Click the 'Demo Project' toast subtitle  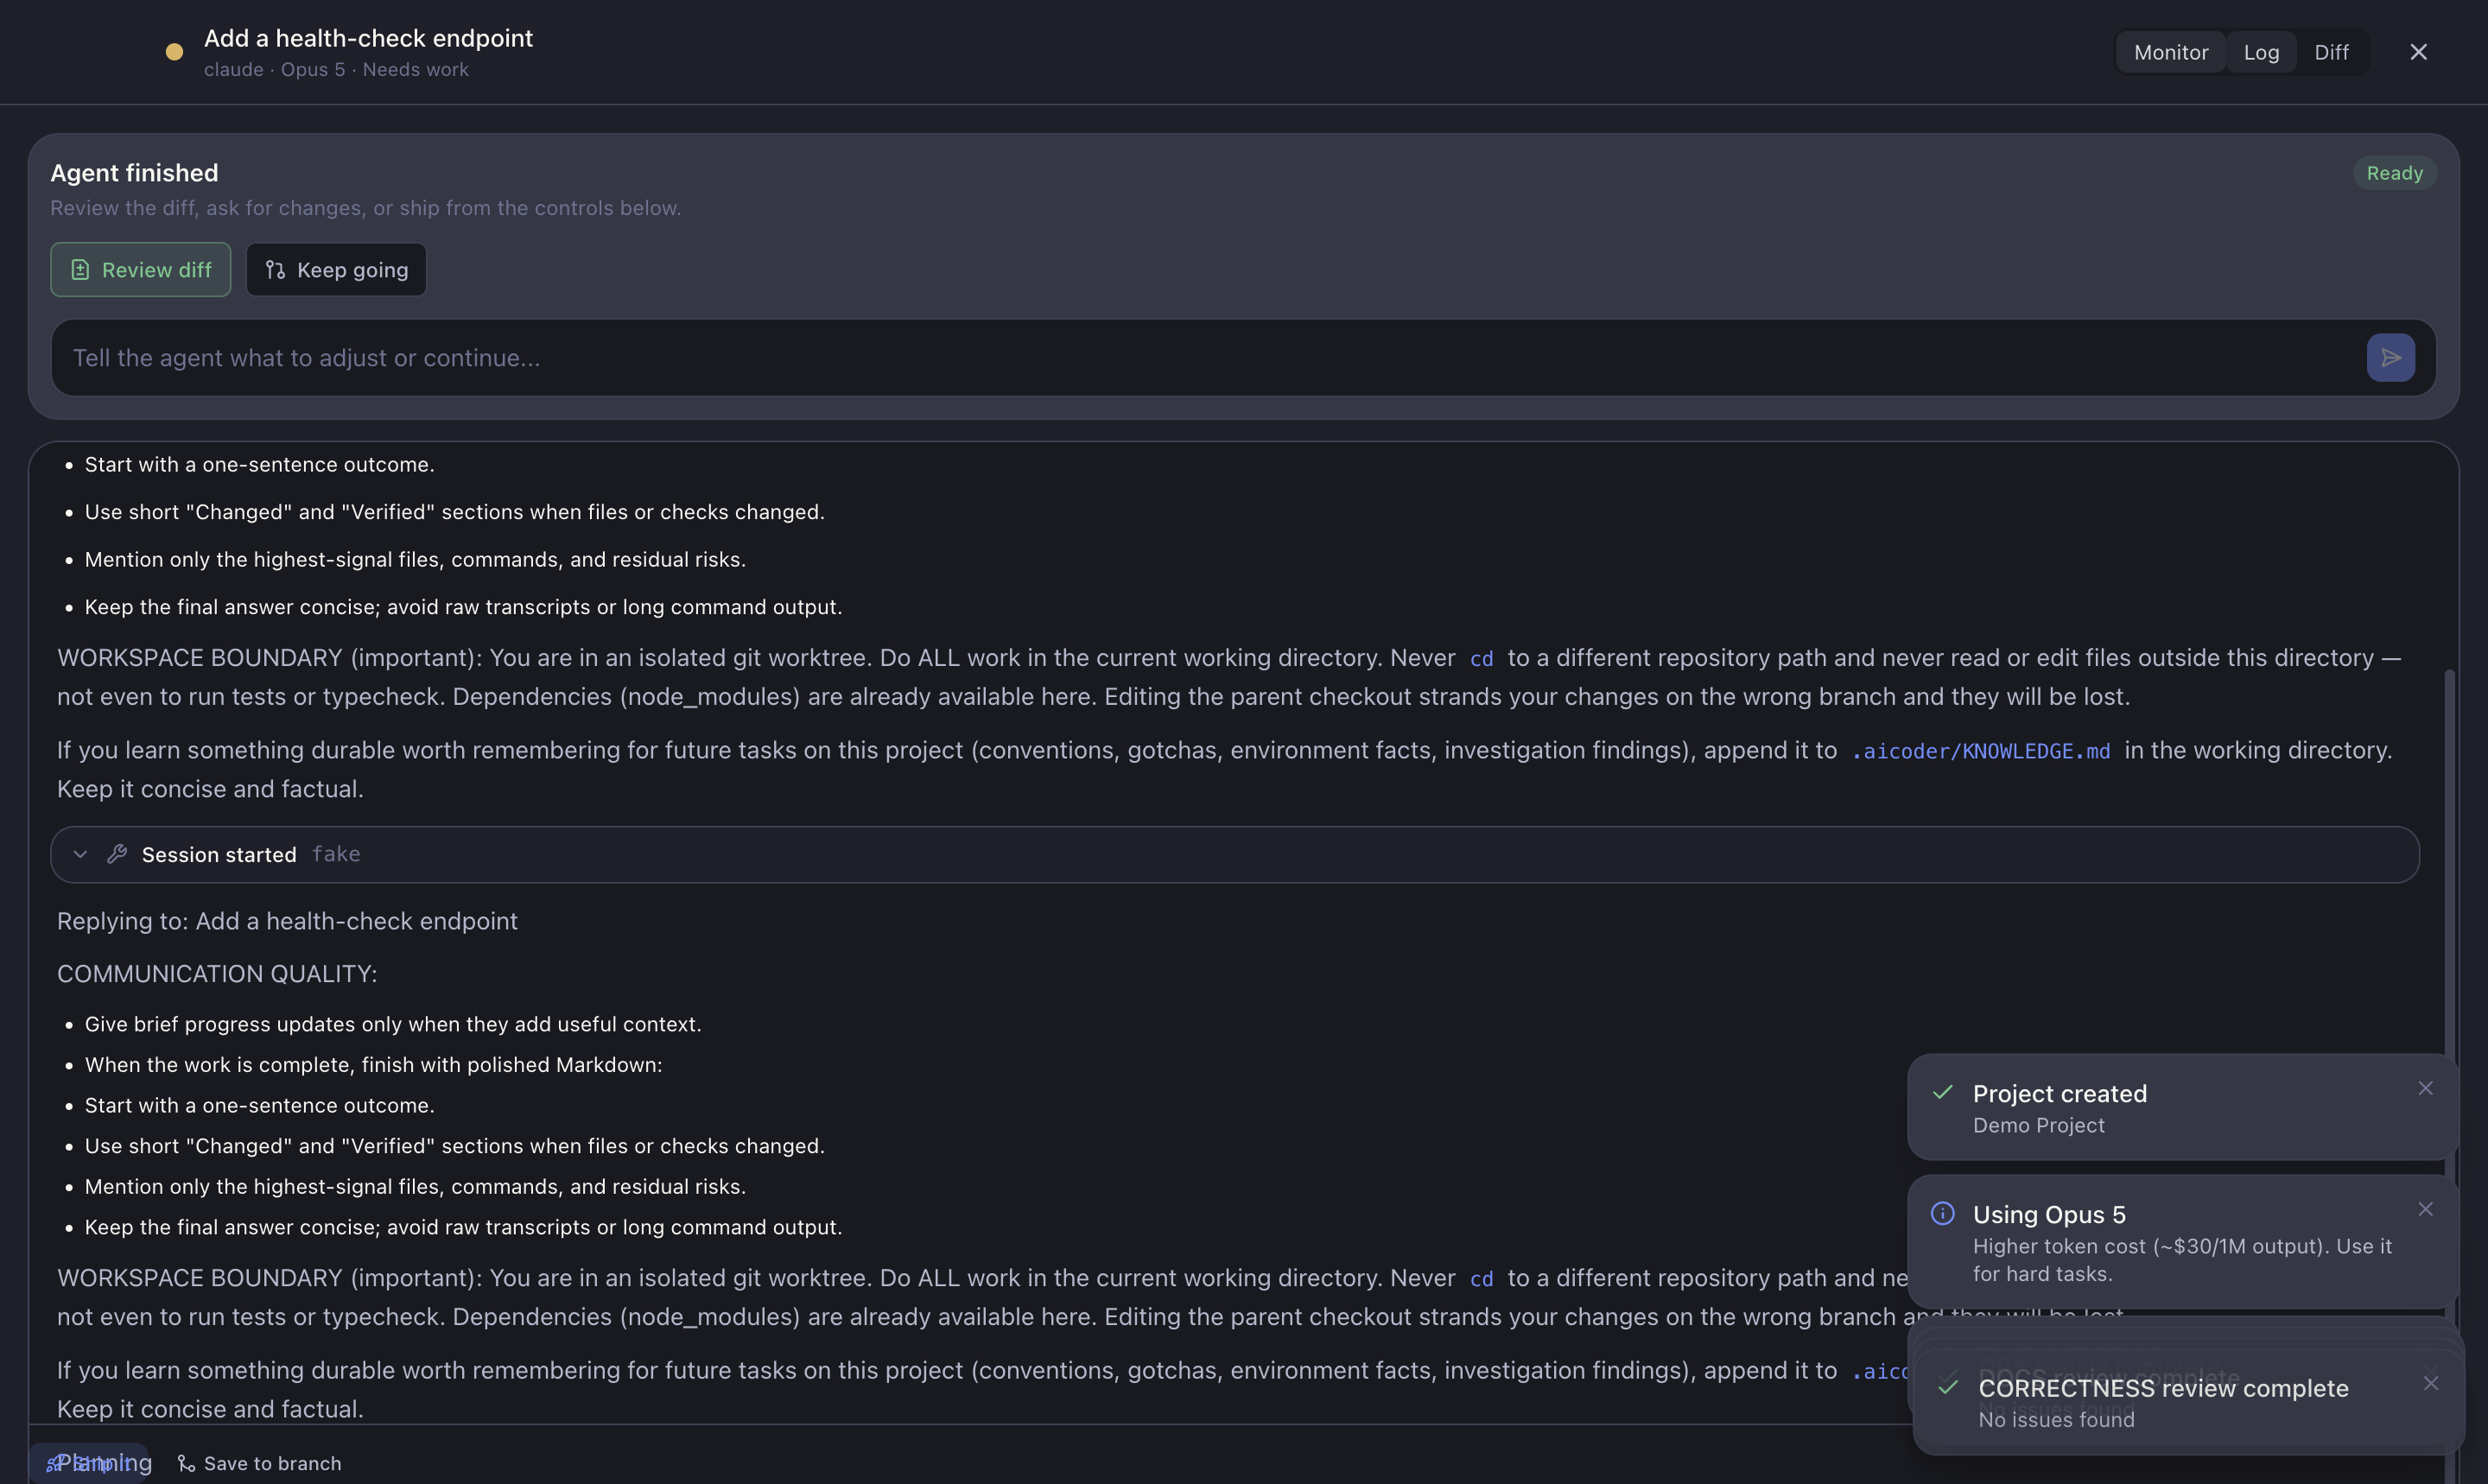(2038, 1125)
